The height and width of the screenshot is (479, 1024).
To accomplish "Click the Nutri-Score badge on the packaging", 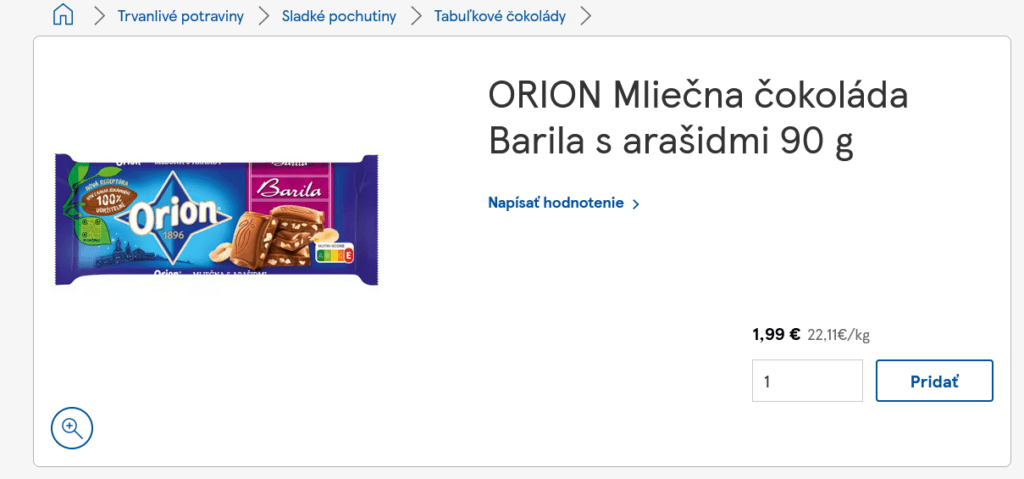I will (x=334, y=254).
